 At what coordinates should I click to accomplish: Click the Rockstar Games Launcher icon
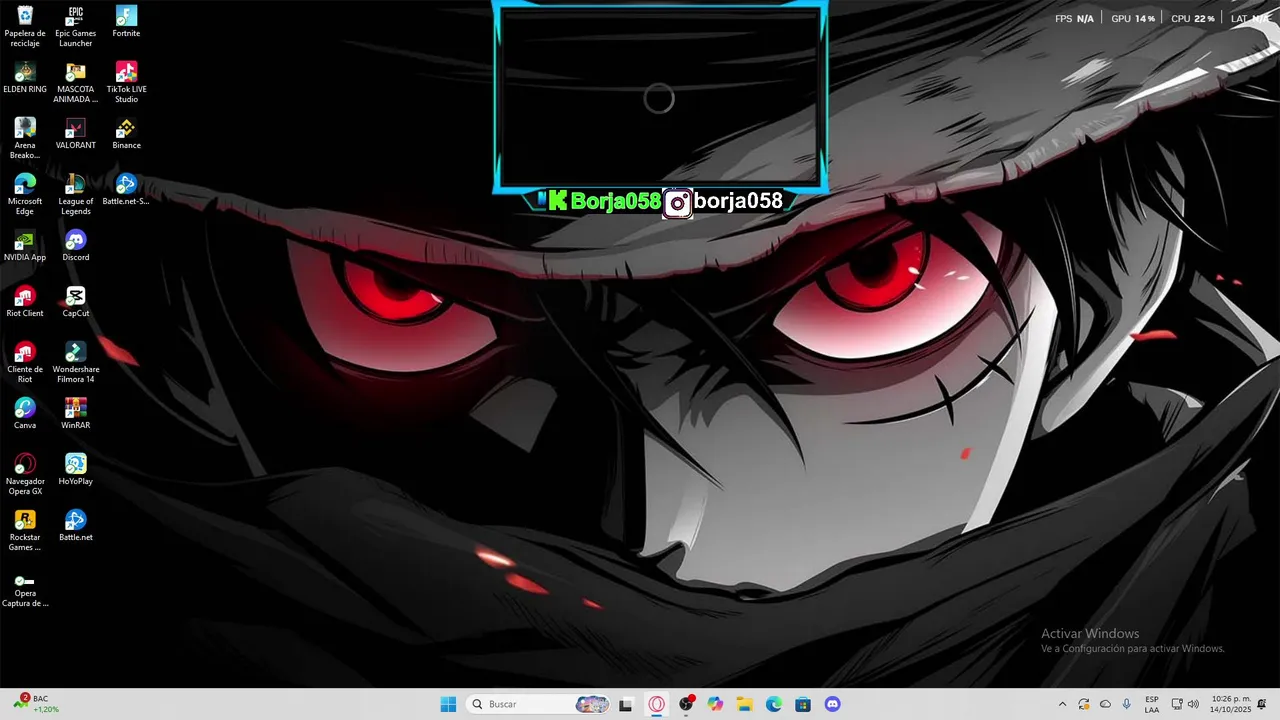pyautogui.click(x=25, y=530)
